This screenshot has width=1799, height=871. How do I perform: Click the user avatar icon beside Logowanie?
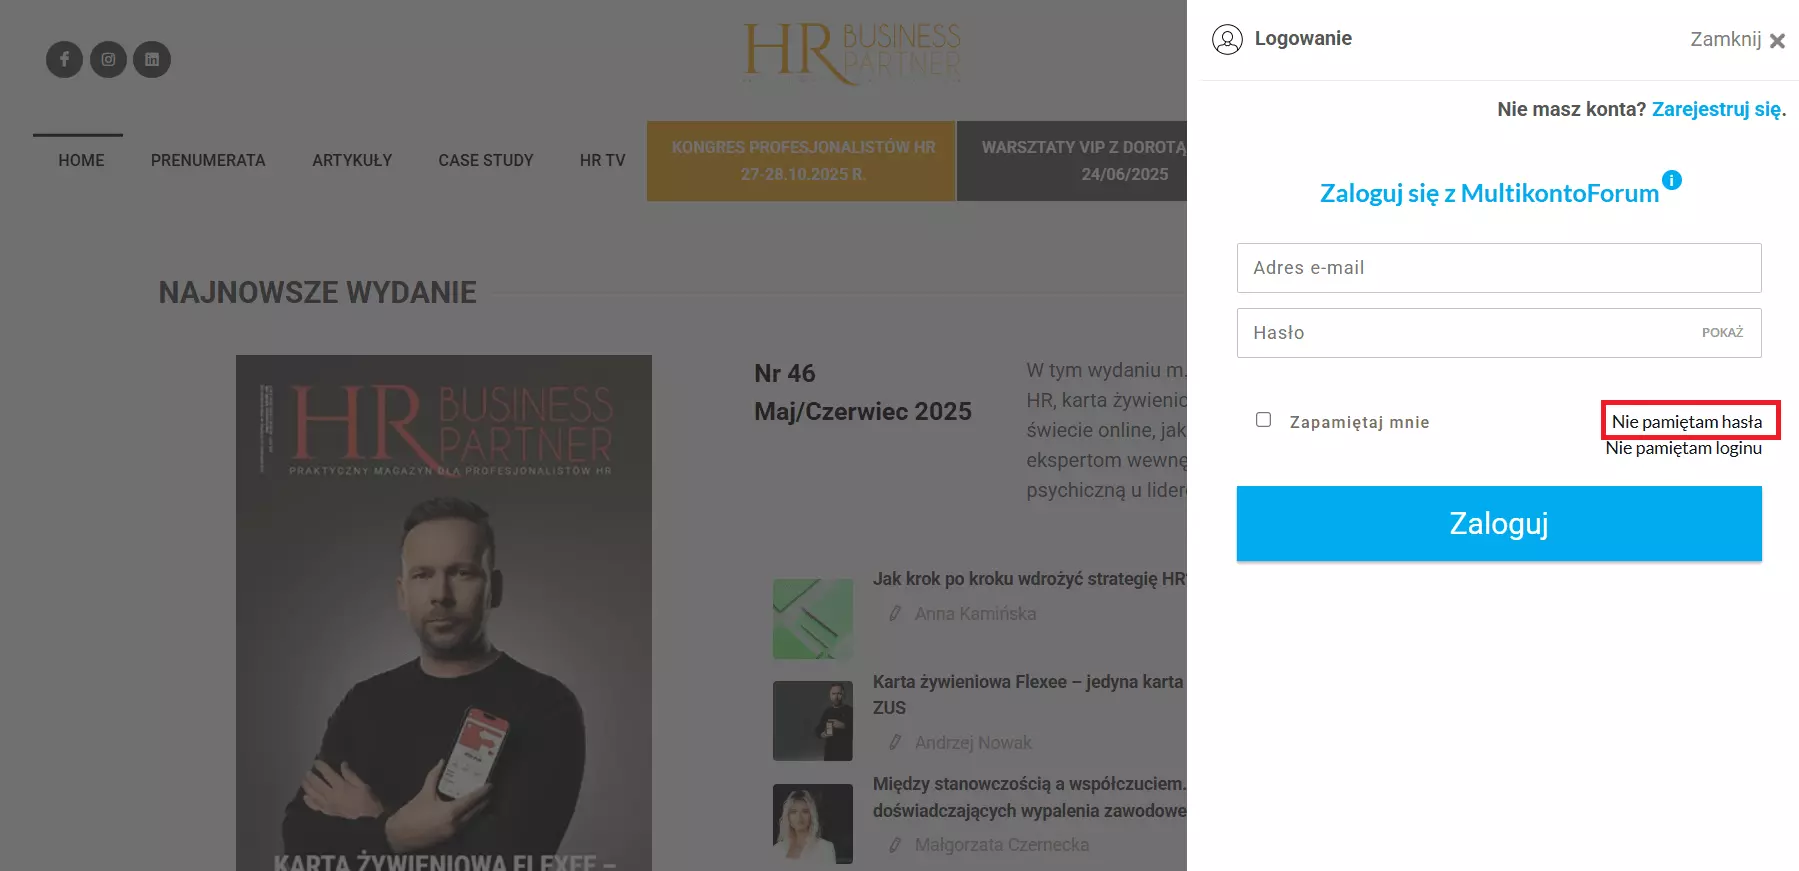point(1227,39)
